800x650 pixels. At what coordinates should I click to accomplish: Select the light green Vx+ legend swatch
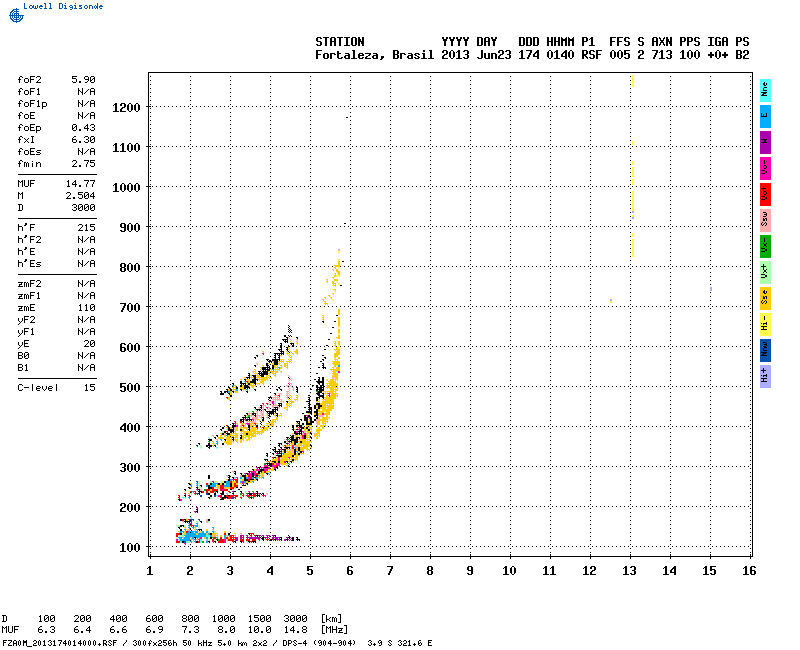pyautogui.click(x=765, y=272)
